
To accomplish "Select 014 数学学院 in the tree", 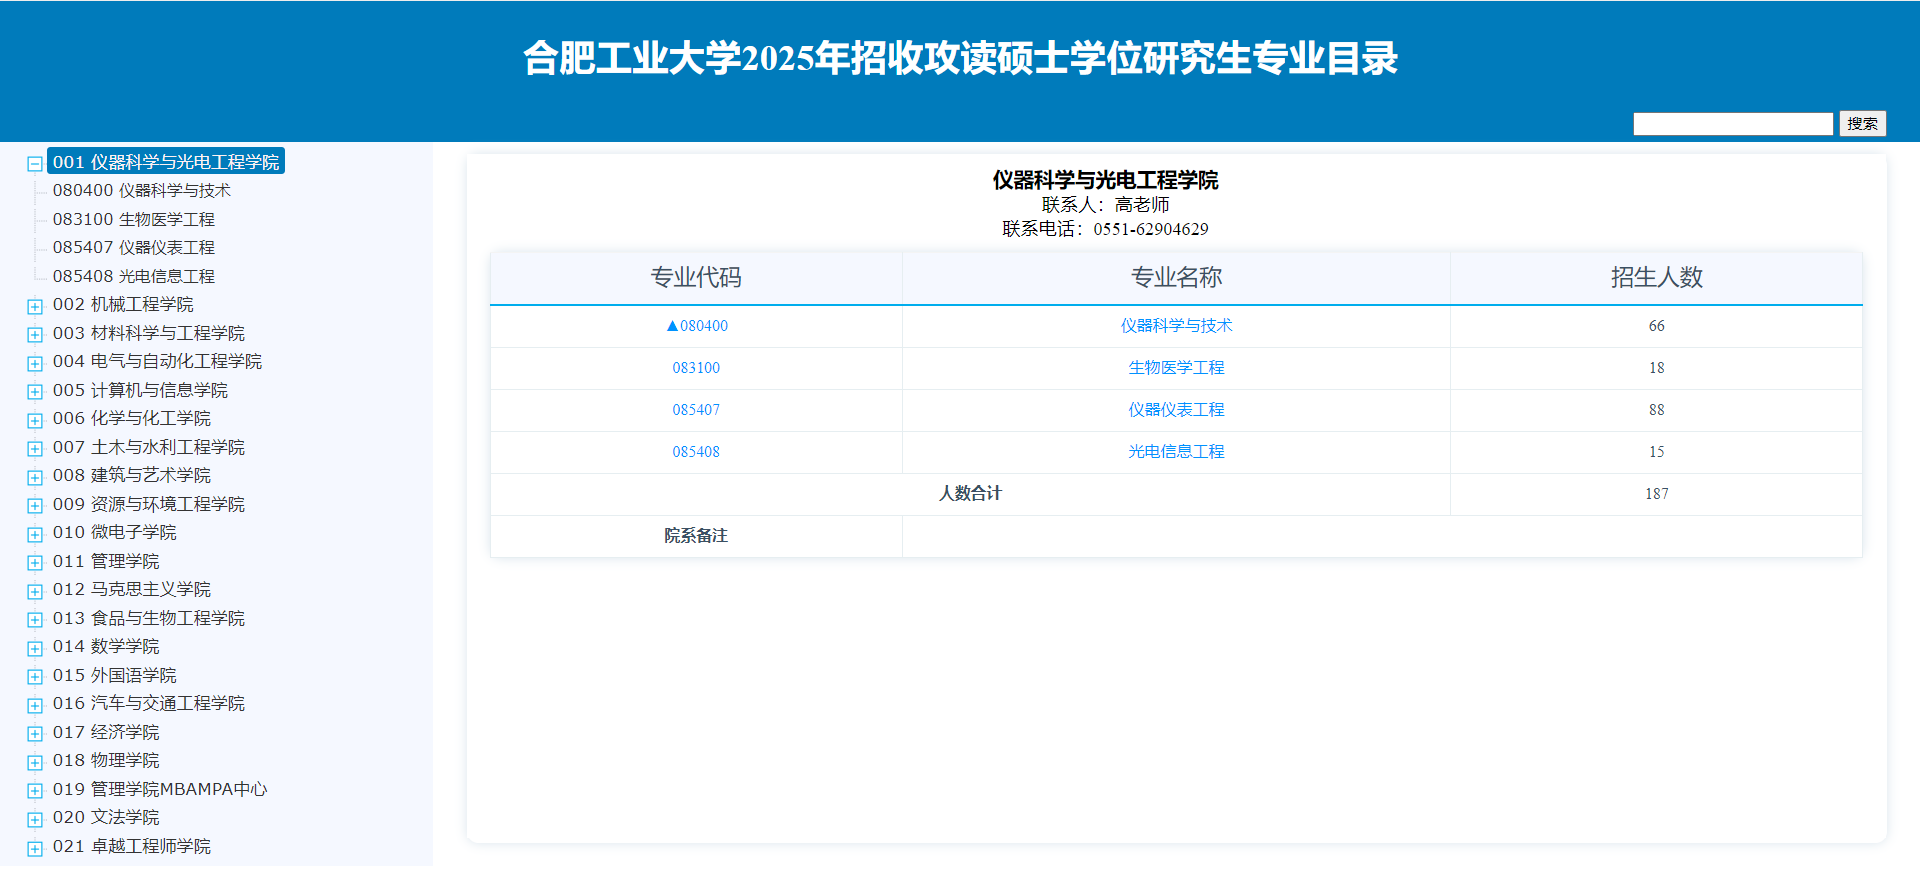I will click(x=106, y=646).
